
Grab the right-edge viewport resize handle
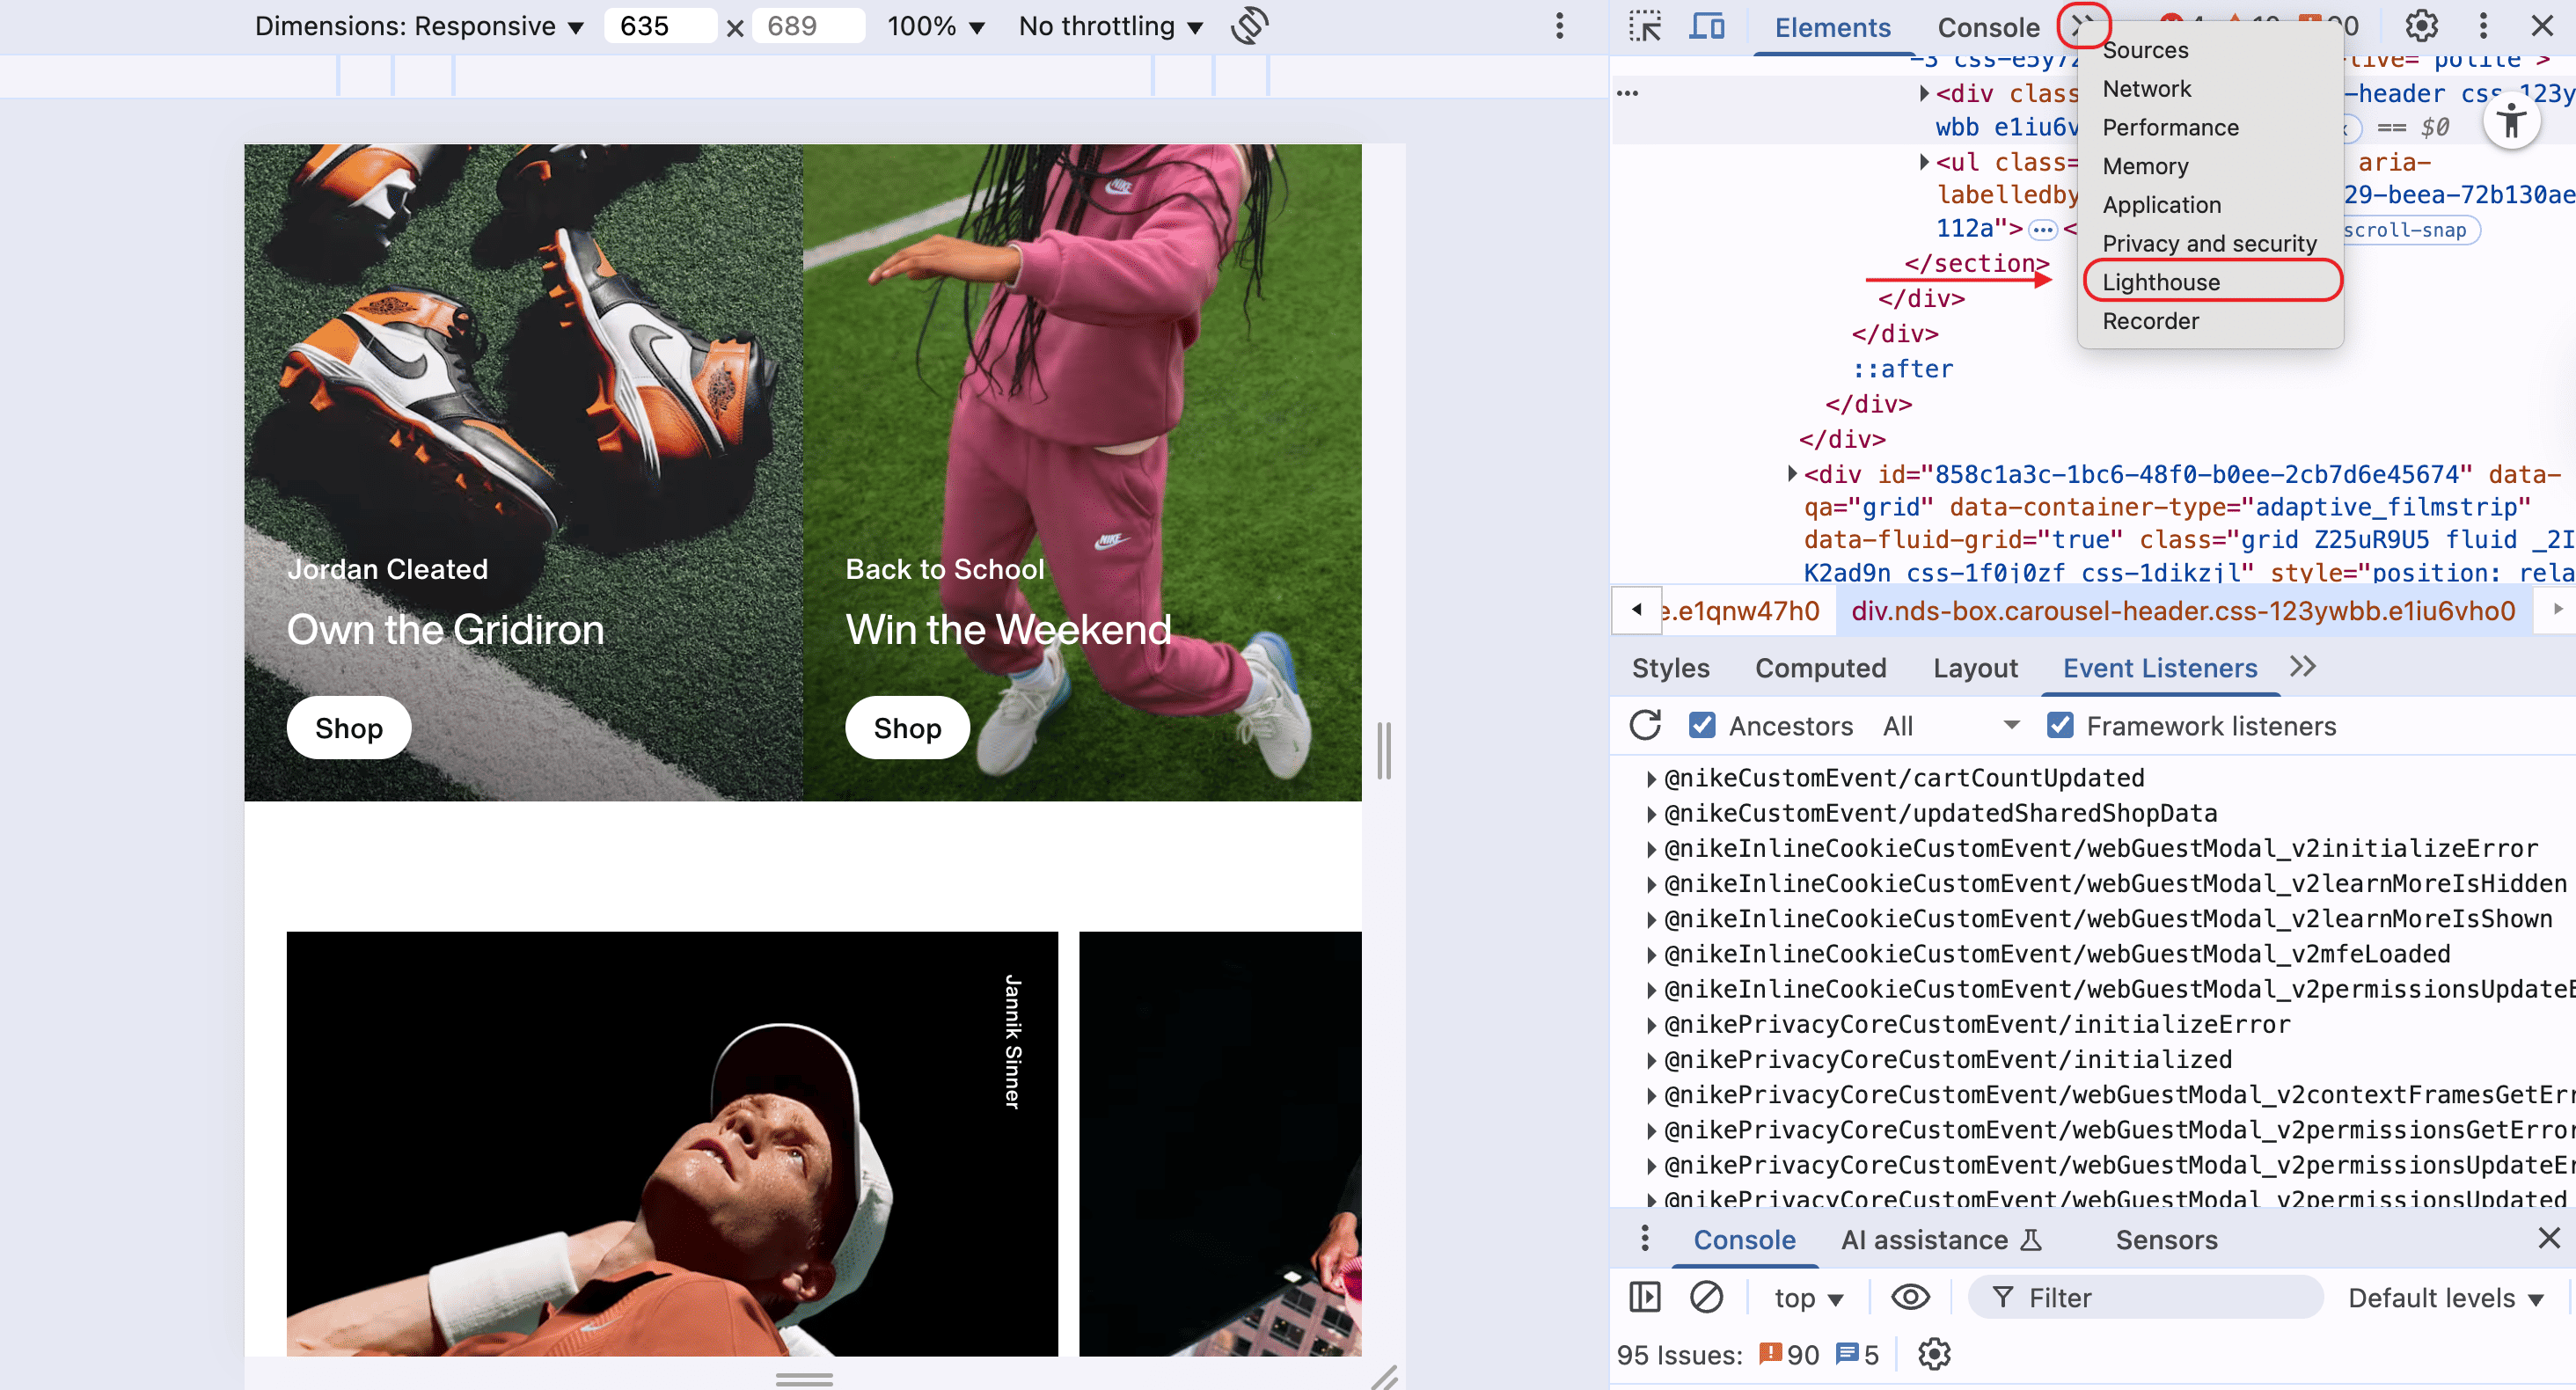coord(1384,750)
